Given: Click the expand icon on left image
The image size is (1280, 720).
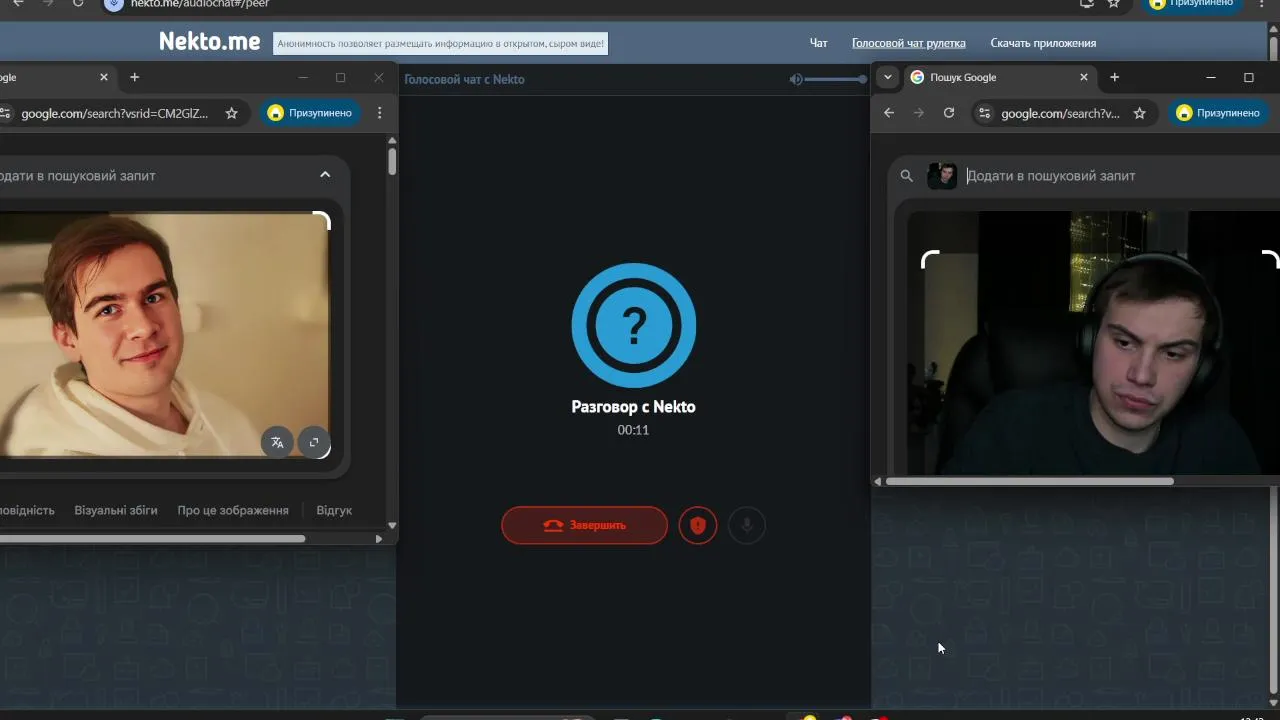Looking at the screenshot, I should click(x=314, y=442).
